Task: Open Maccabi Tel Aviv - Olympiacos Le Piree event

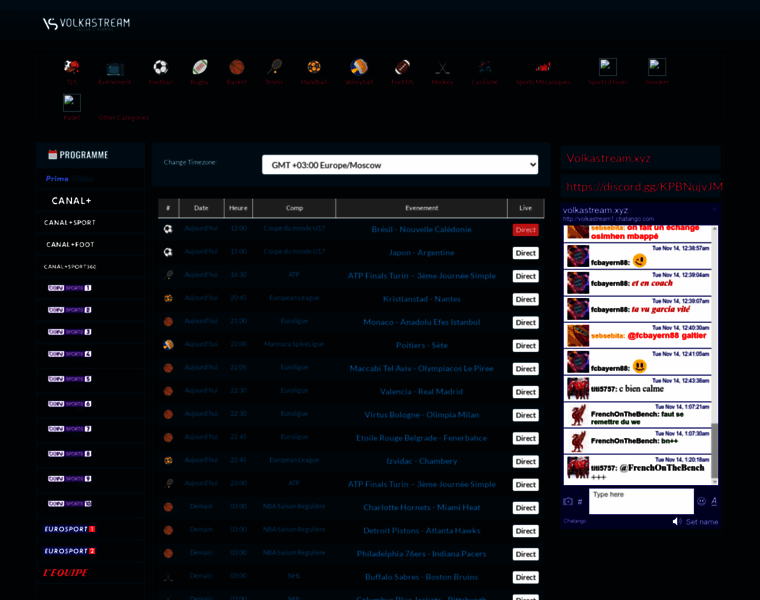Action: pos(421,368)
